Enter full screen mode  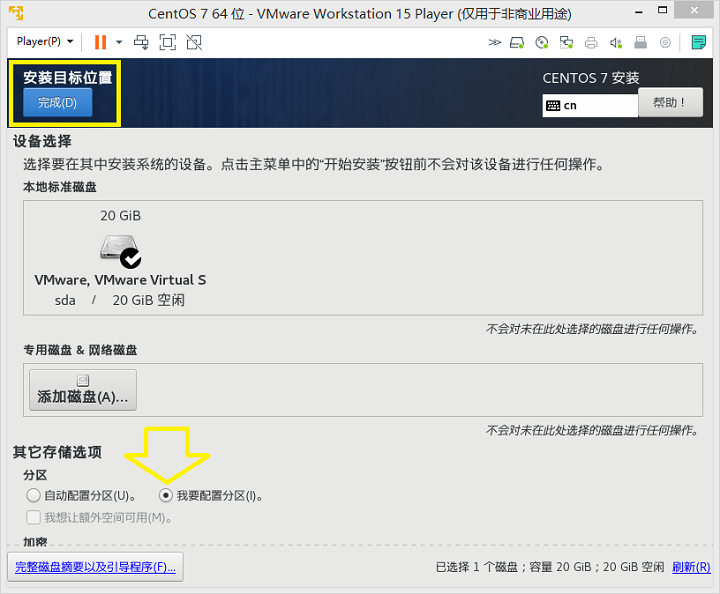pyautogui.click(x=168, y=42)
